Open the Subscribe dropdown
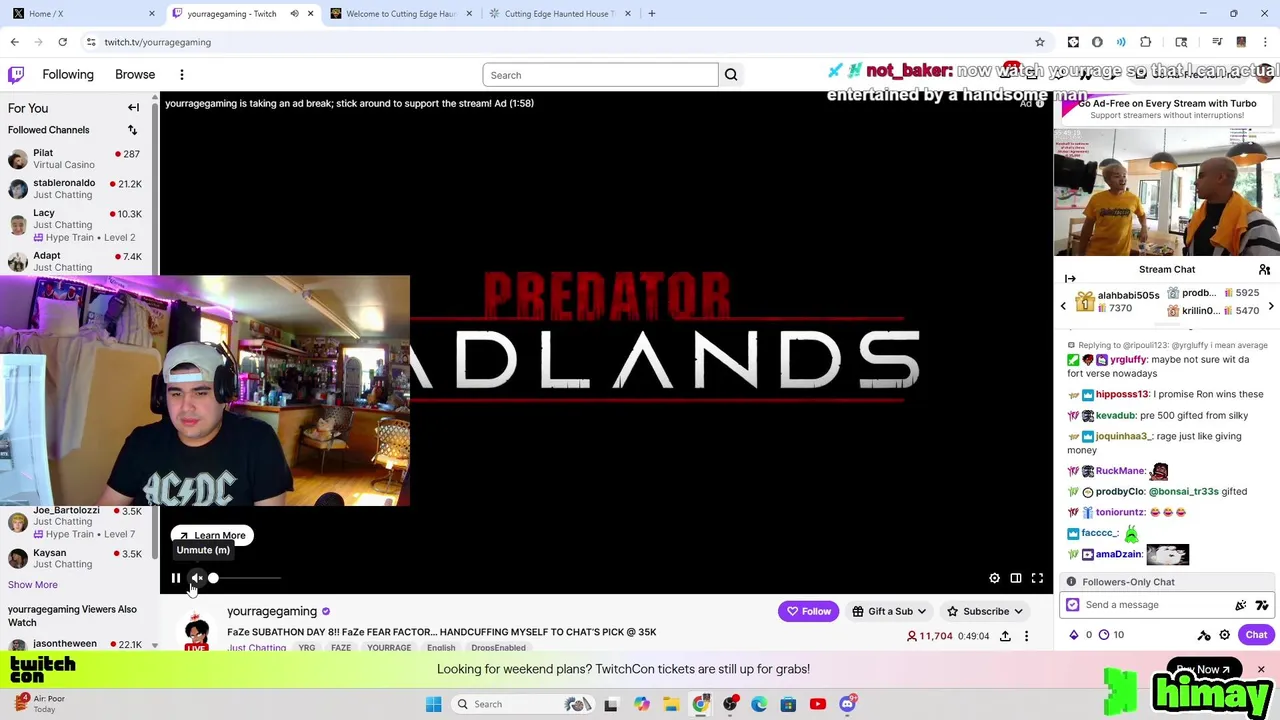The height and width of the screenshot is (720, 1280). (x=985, y=611)
